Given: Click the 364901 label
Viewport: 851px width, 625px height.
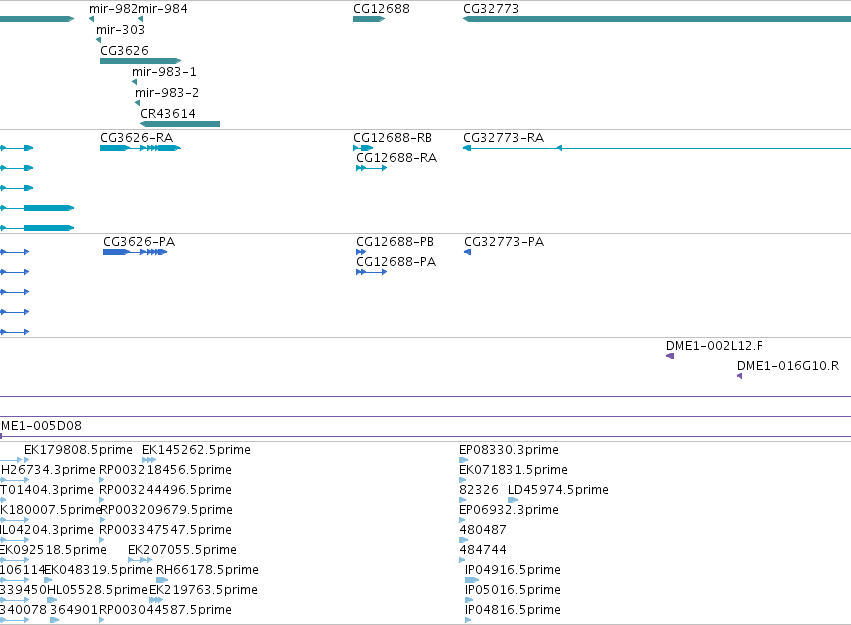Looking at the screenshot, I should (x=74, y=610).
